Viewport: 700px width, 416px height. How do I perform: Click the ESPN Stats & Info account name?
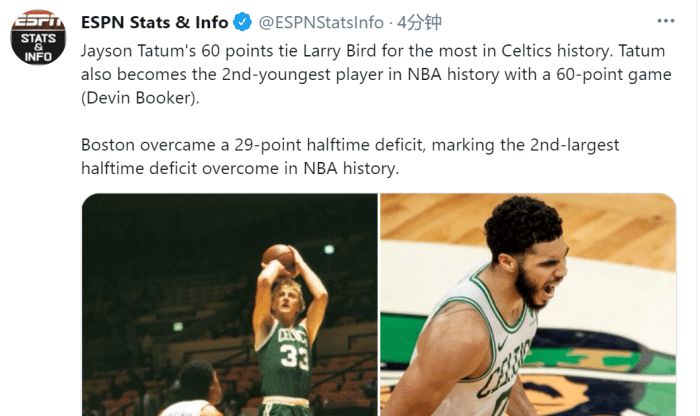pyautogui.click(x=154, y=22)
